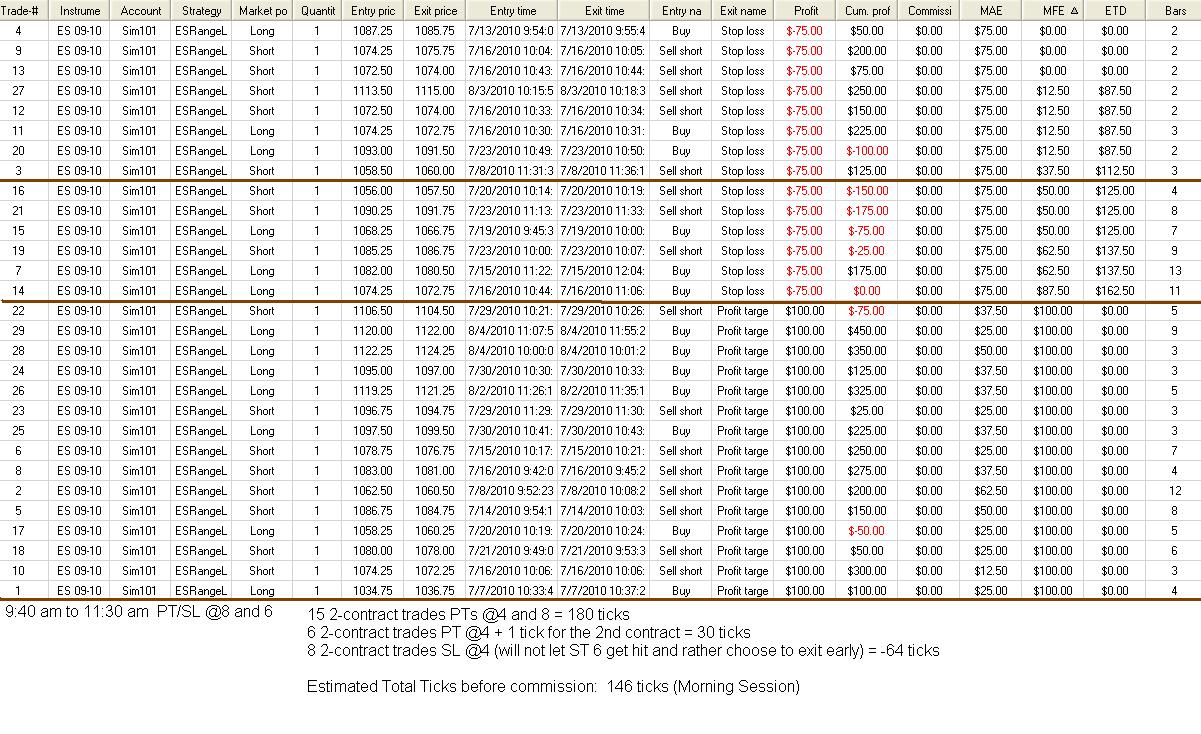Select cumulative profit $450.00 in trade 29
This screenshot has height=734, width=1201.
pyautogui.click(x=867, y=331)
